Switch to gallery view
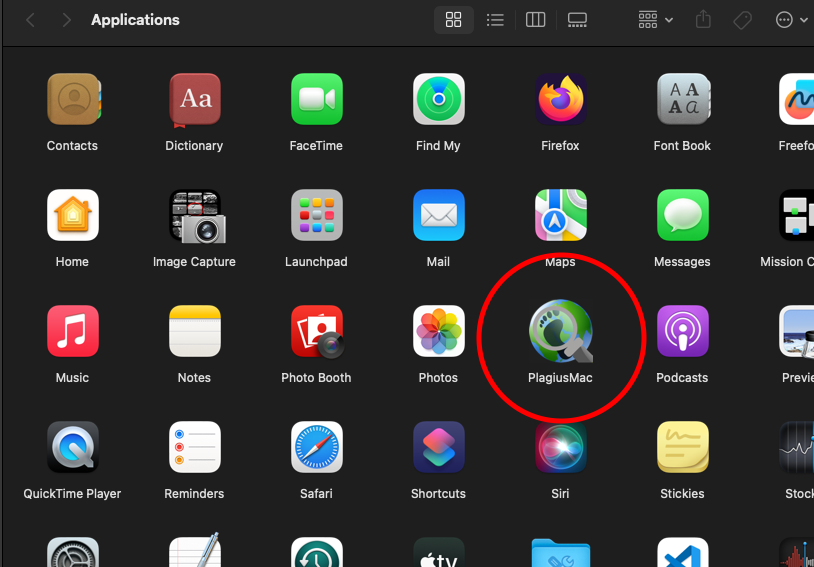The height and width of the screenshot is (567, 814). tap(577, 20)
